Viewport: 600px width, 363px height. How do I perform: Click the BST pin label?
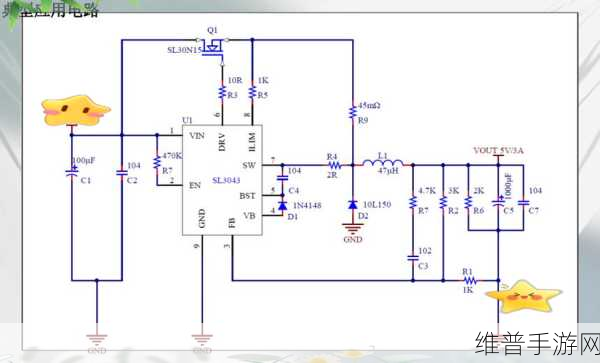click(248, 196)
